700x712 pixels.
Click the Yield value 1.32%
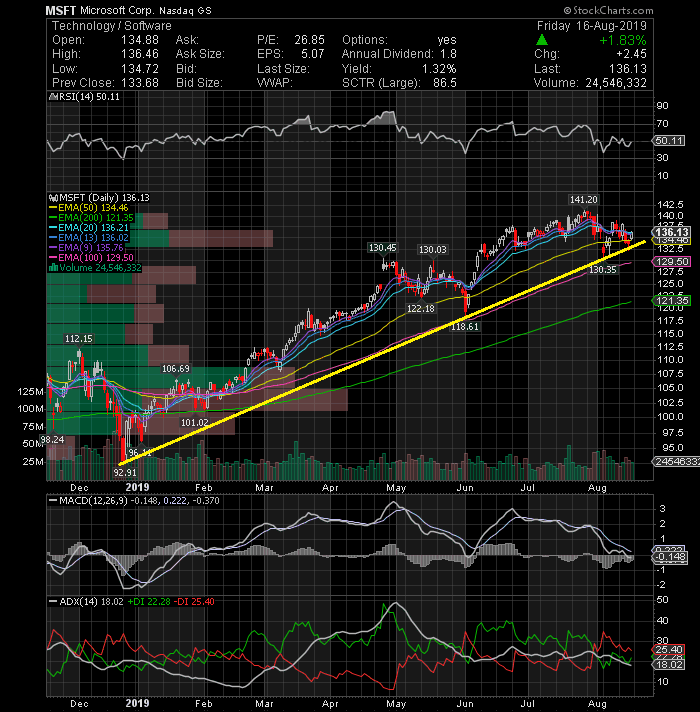tap(439, 69)
